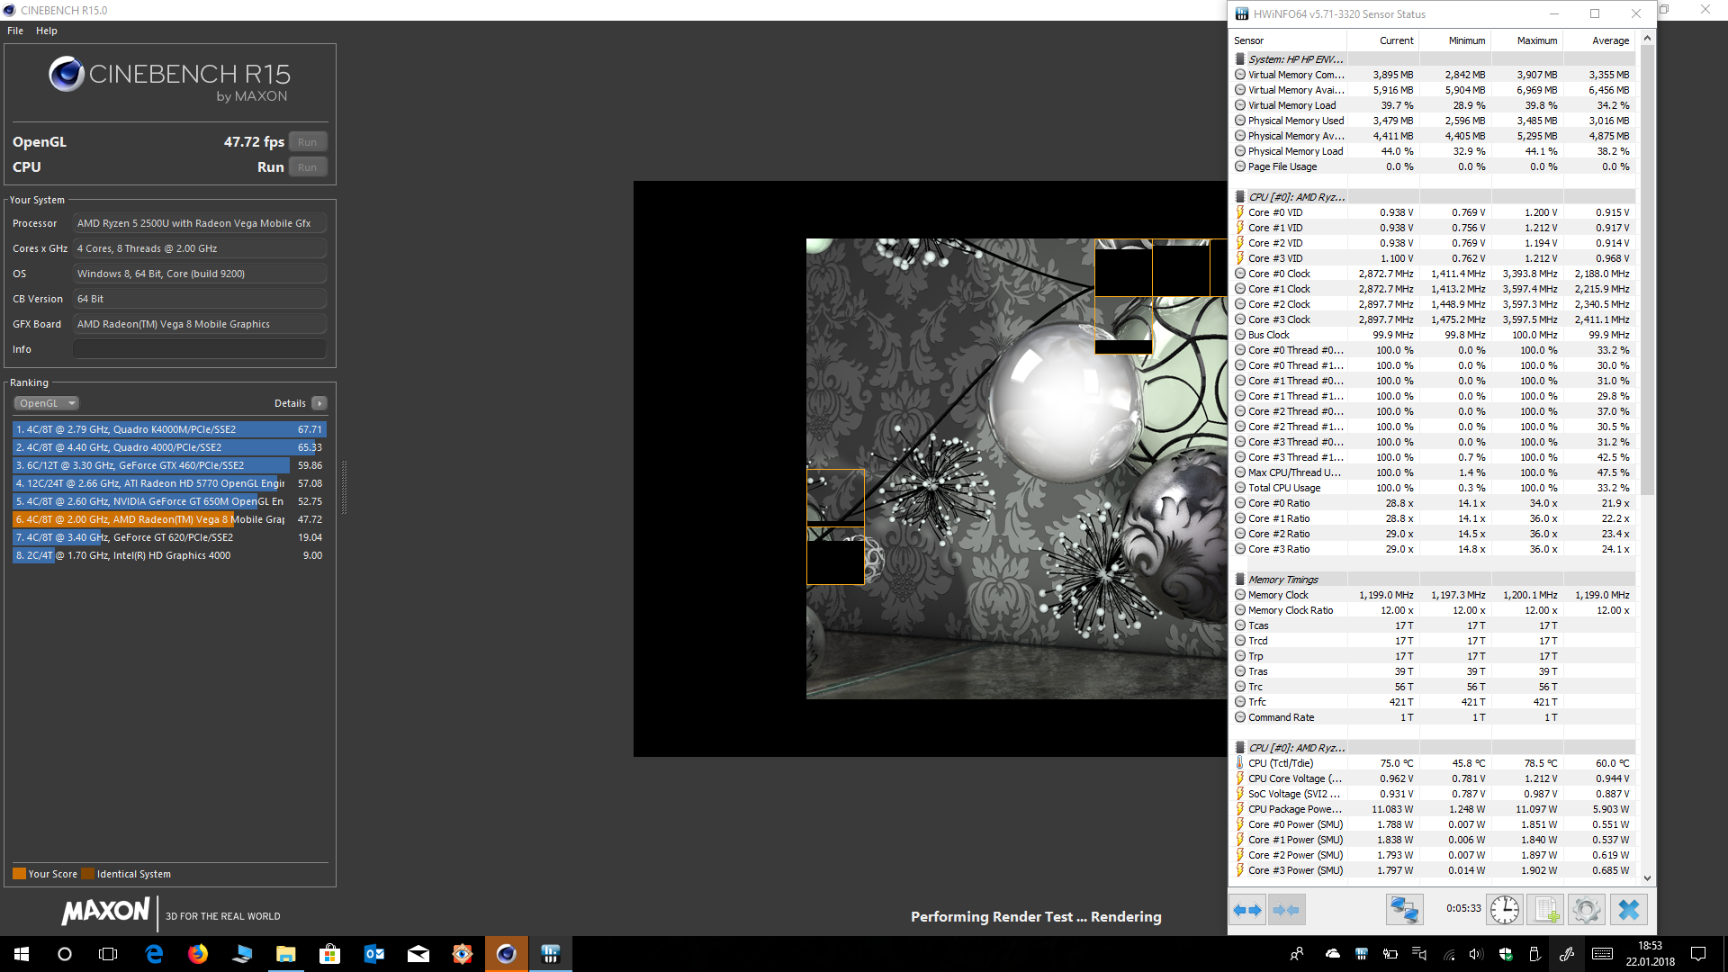
Task: Select ranking entry Intel HD Graphics 4000
Action: [169, 555]
